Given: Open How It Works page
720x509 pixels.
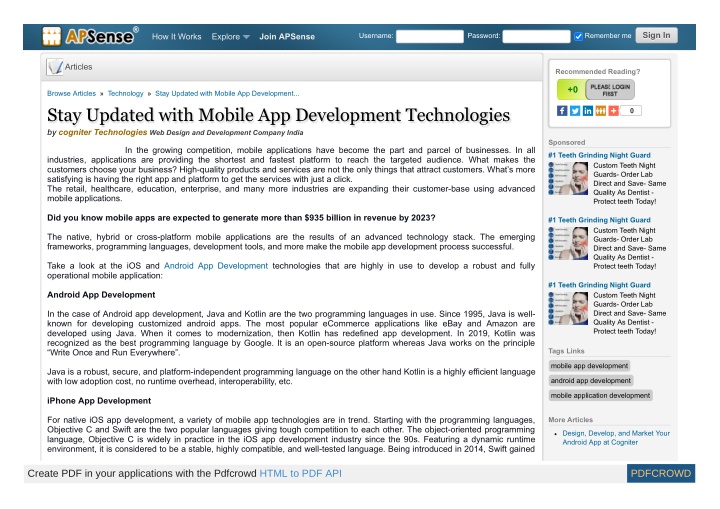Looking at the screenshot, I should point(176,37).
